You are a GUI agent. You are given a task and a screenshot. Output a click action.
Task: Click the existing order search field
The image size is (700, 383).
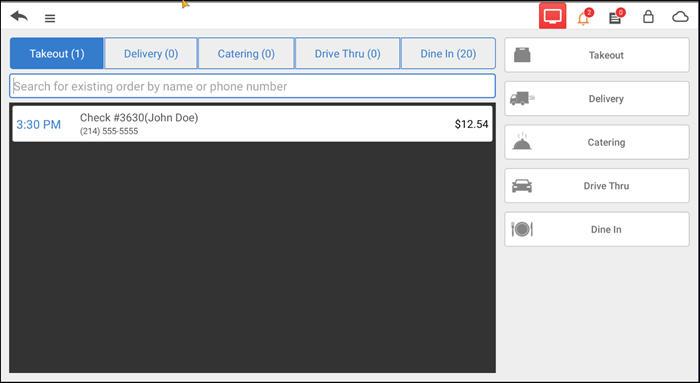[252, 86]
